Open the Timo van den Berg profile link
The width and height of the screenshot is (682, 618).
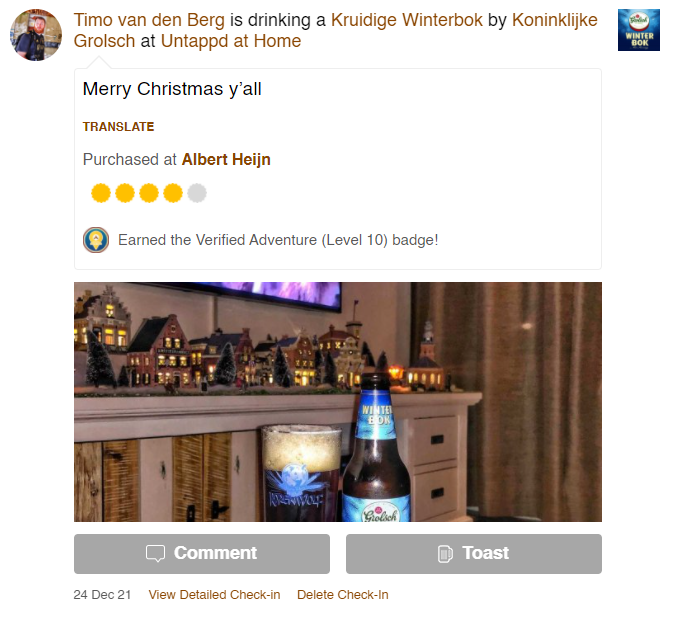pos(149,20)
